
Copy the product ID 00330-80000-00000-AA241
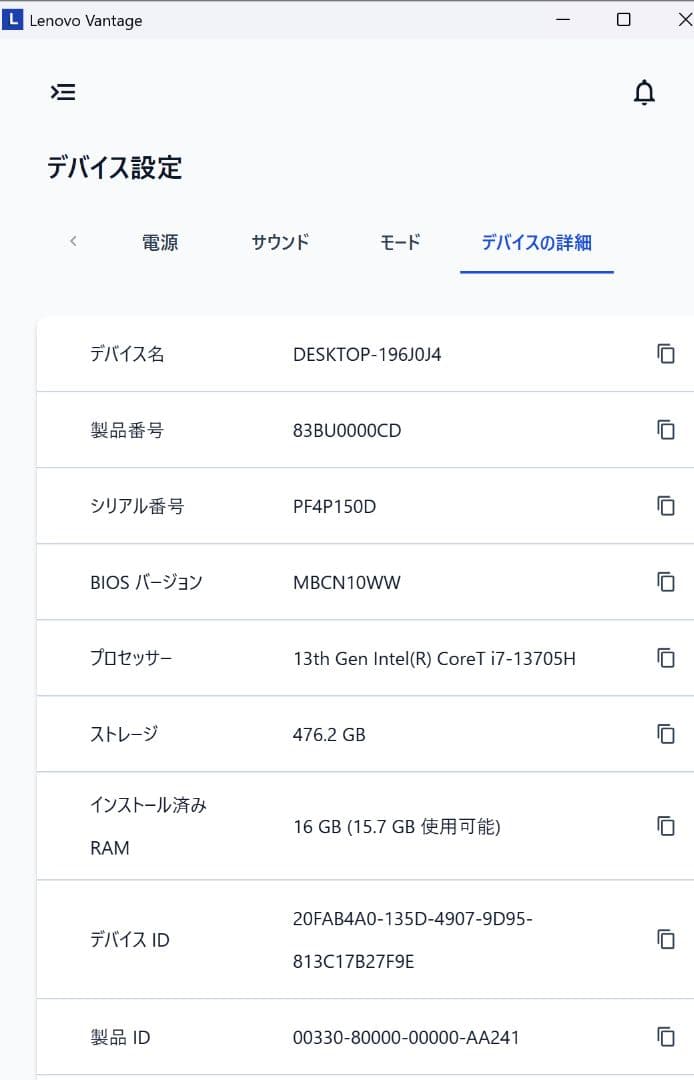[665, 1037]
